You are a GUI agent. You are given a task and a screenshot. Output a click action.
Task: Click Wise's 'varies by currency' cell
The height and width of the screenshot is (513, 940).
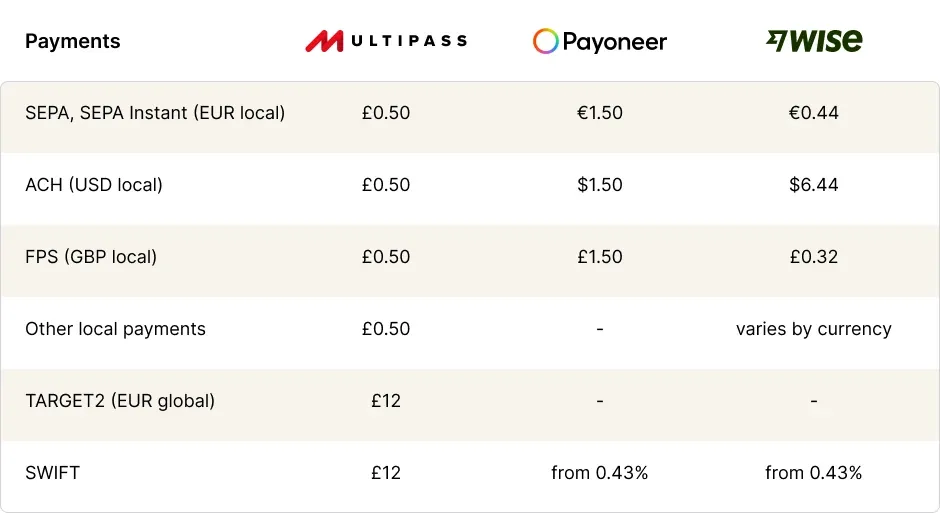click(x=814, y=329)
